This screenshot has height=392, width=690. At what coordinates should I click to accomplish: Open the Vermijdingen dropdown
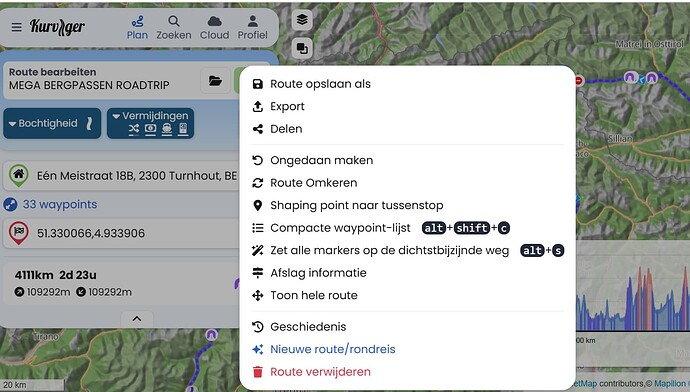[x=150, y=124]
